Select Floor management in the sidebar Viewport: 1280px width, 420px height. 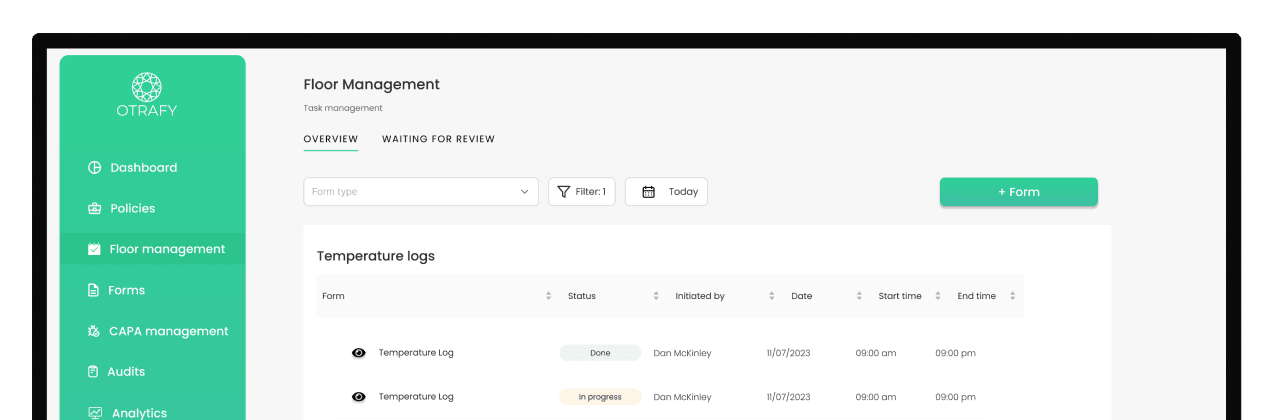(152, 250)
